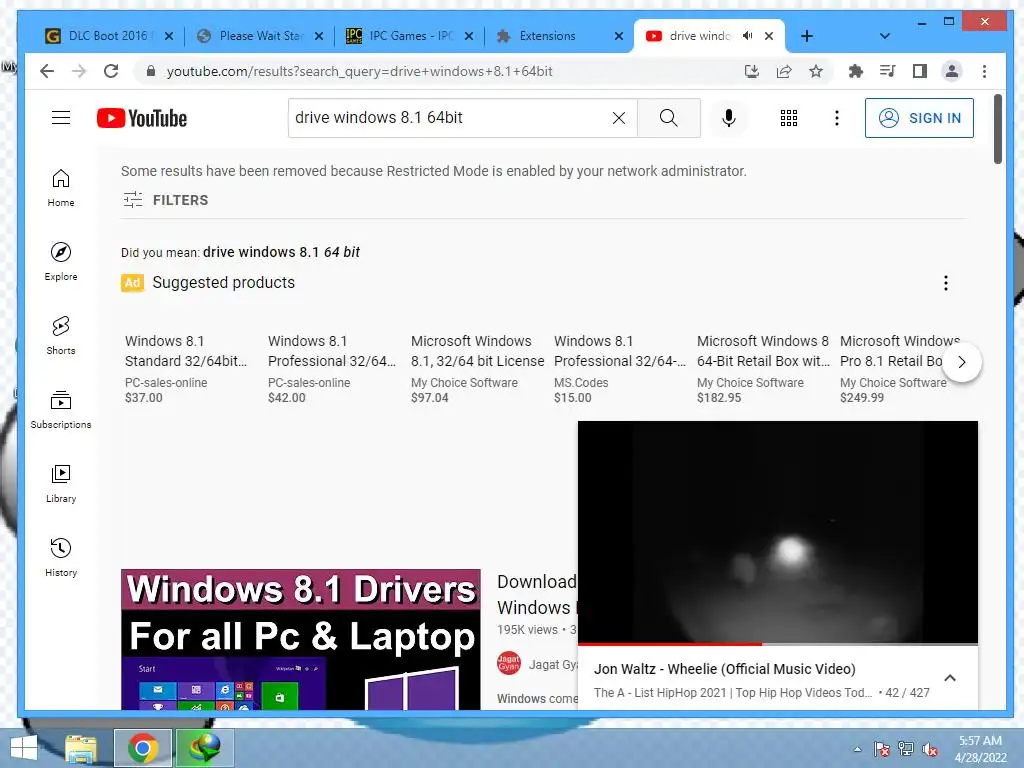The height and width of the screenshot is (768, 1024).
Task: Show next suggested products with arrow
Action: point(961,362)
